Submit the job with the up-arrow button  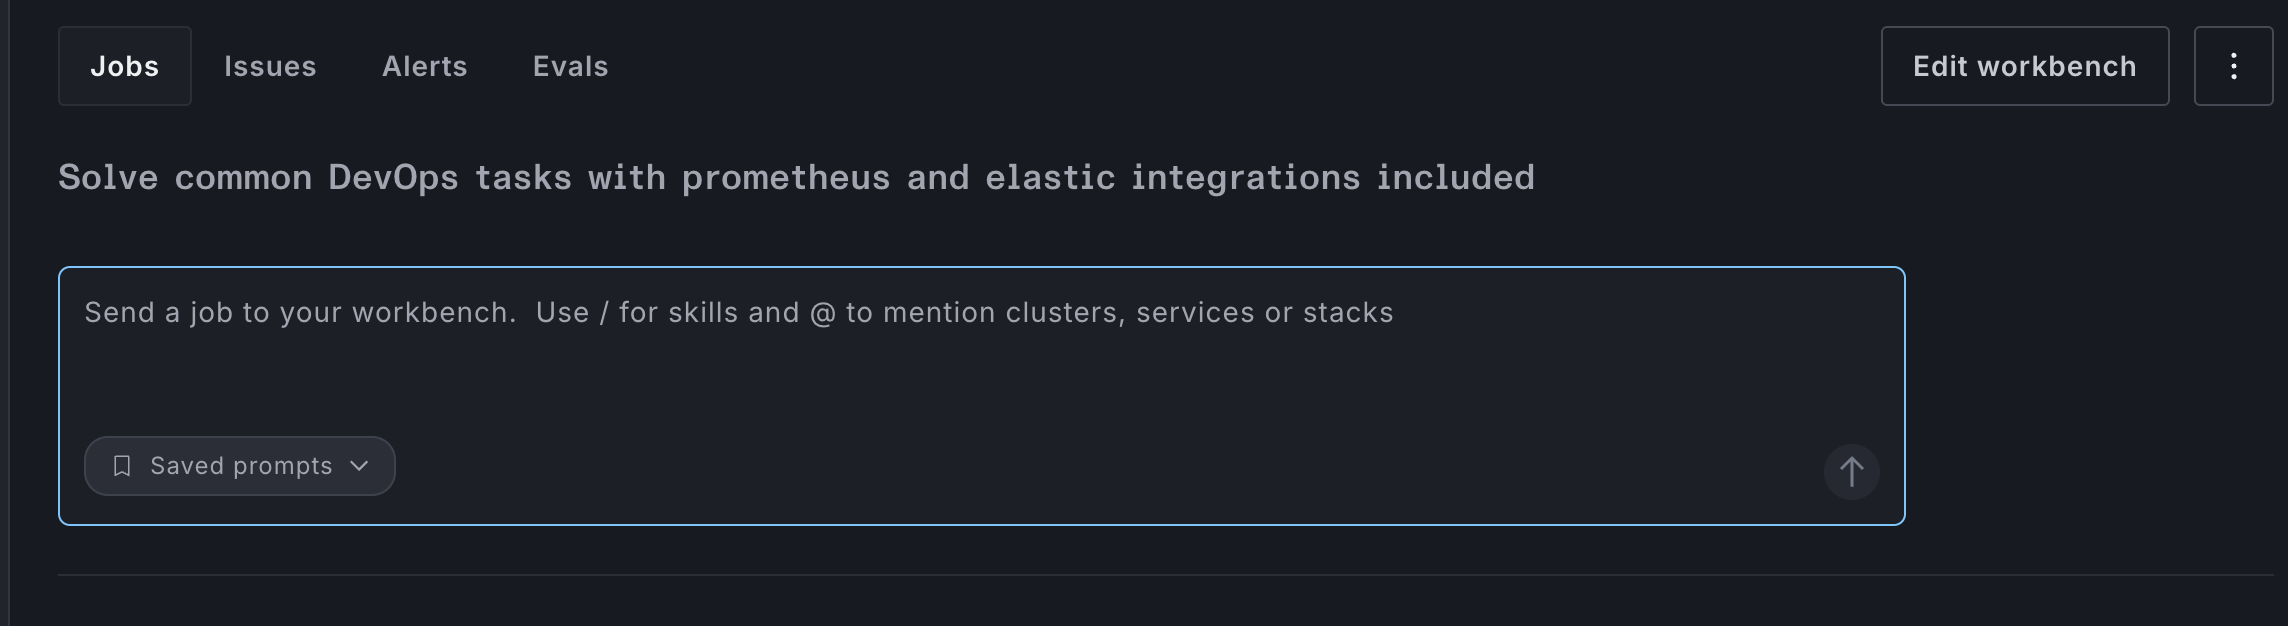pos(1851,472)
